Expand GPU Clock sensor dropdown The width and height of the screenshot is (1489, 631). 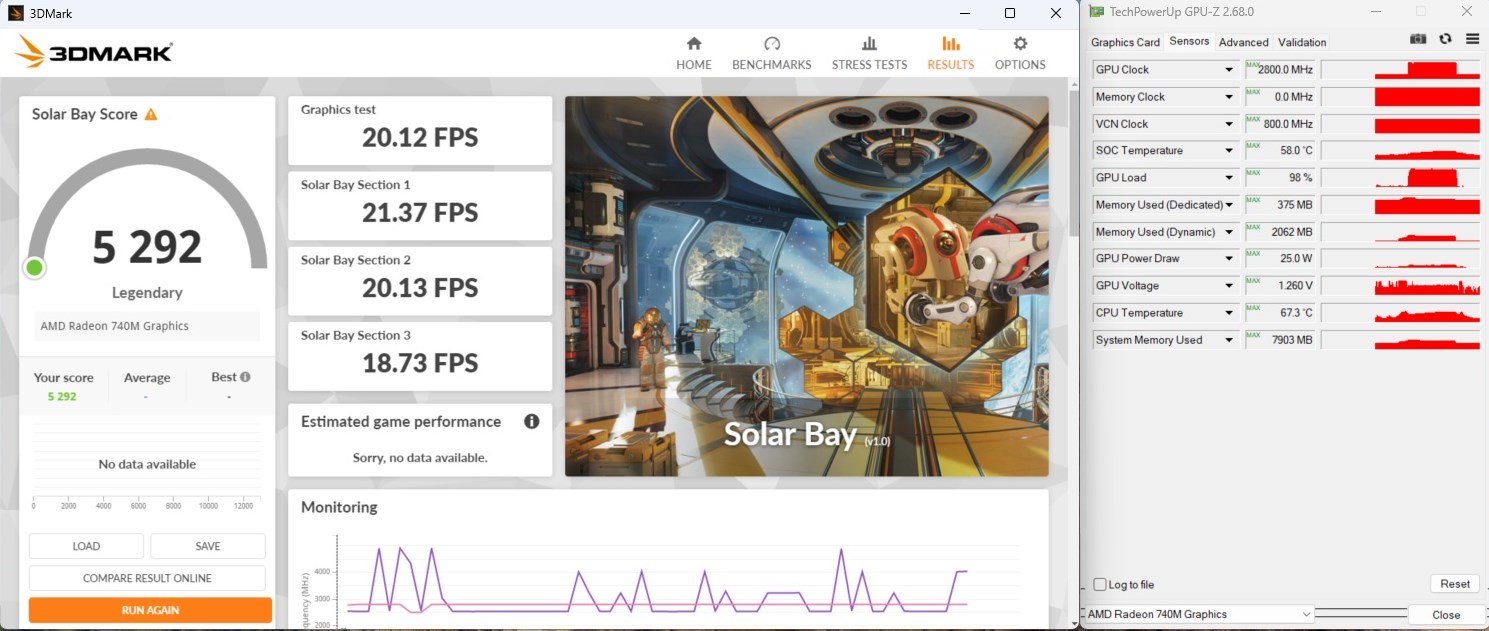[x=1229, y=70]
